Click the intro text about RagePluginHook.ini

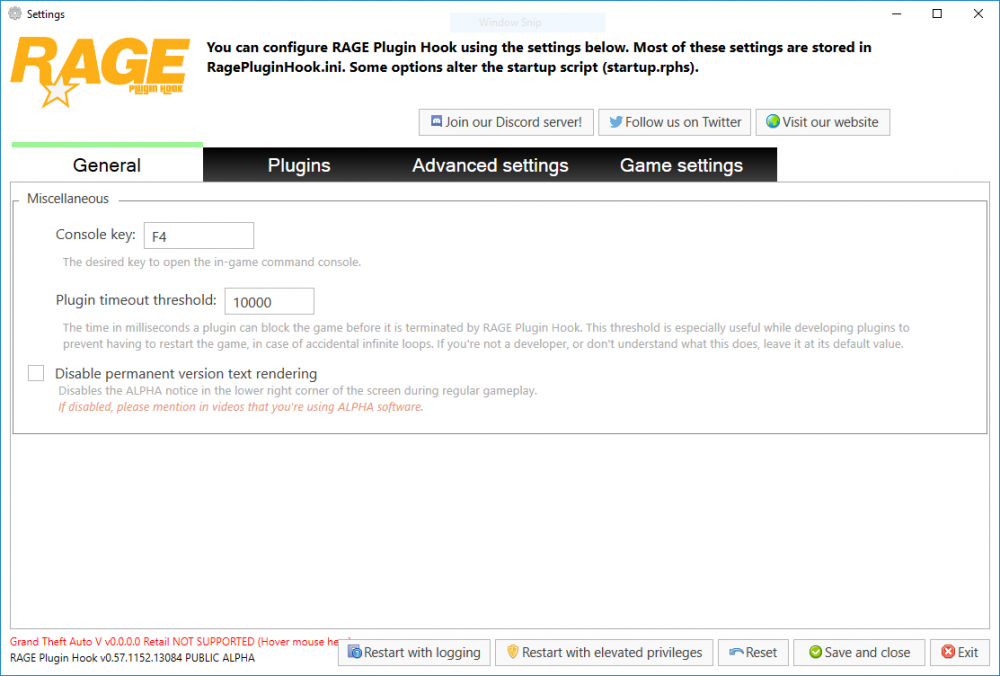tap(539, 57)
